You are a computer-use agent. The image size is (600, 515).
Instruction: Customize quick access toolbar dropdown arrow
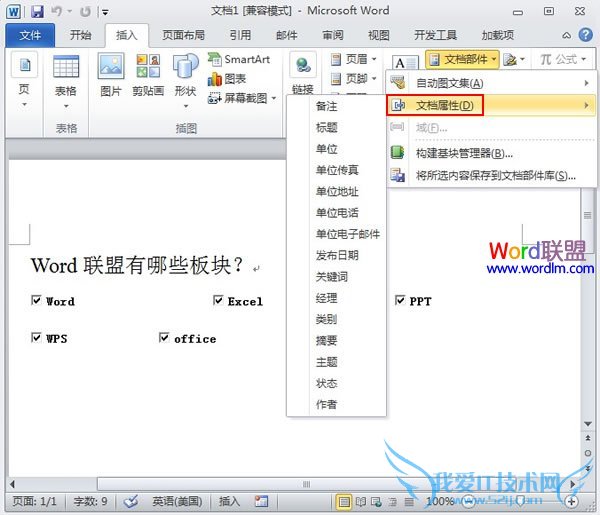(x=105, y=12)
